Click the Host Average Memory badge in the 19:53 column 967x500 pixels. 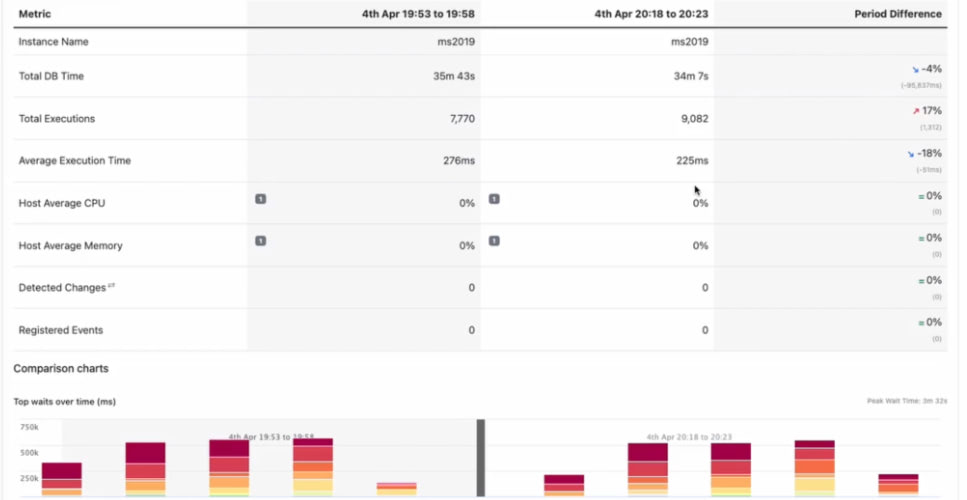261,241
